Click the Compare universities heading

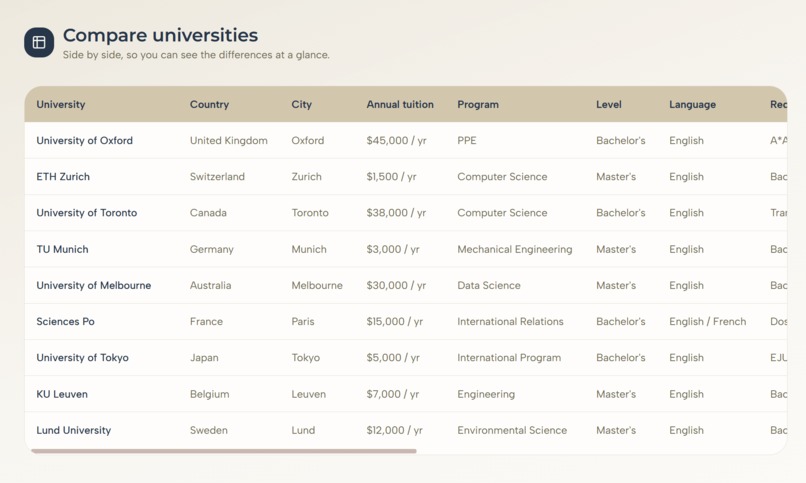[160, 35]
